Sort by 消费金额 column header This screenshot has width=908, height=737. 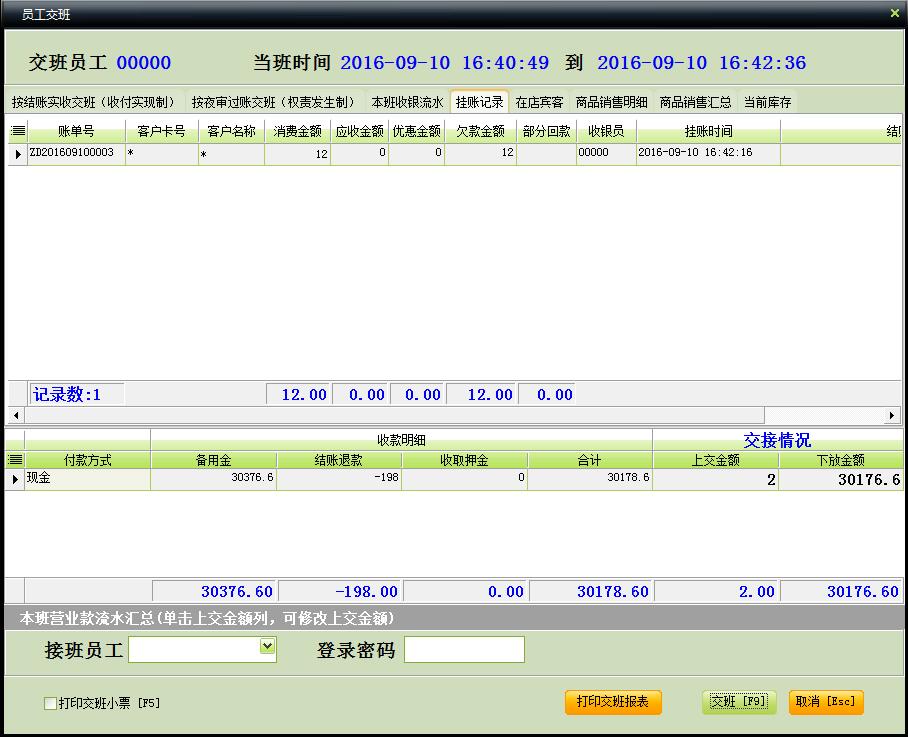[298, 131]
